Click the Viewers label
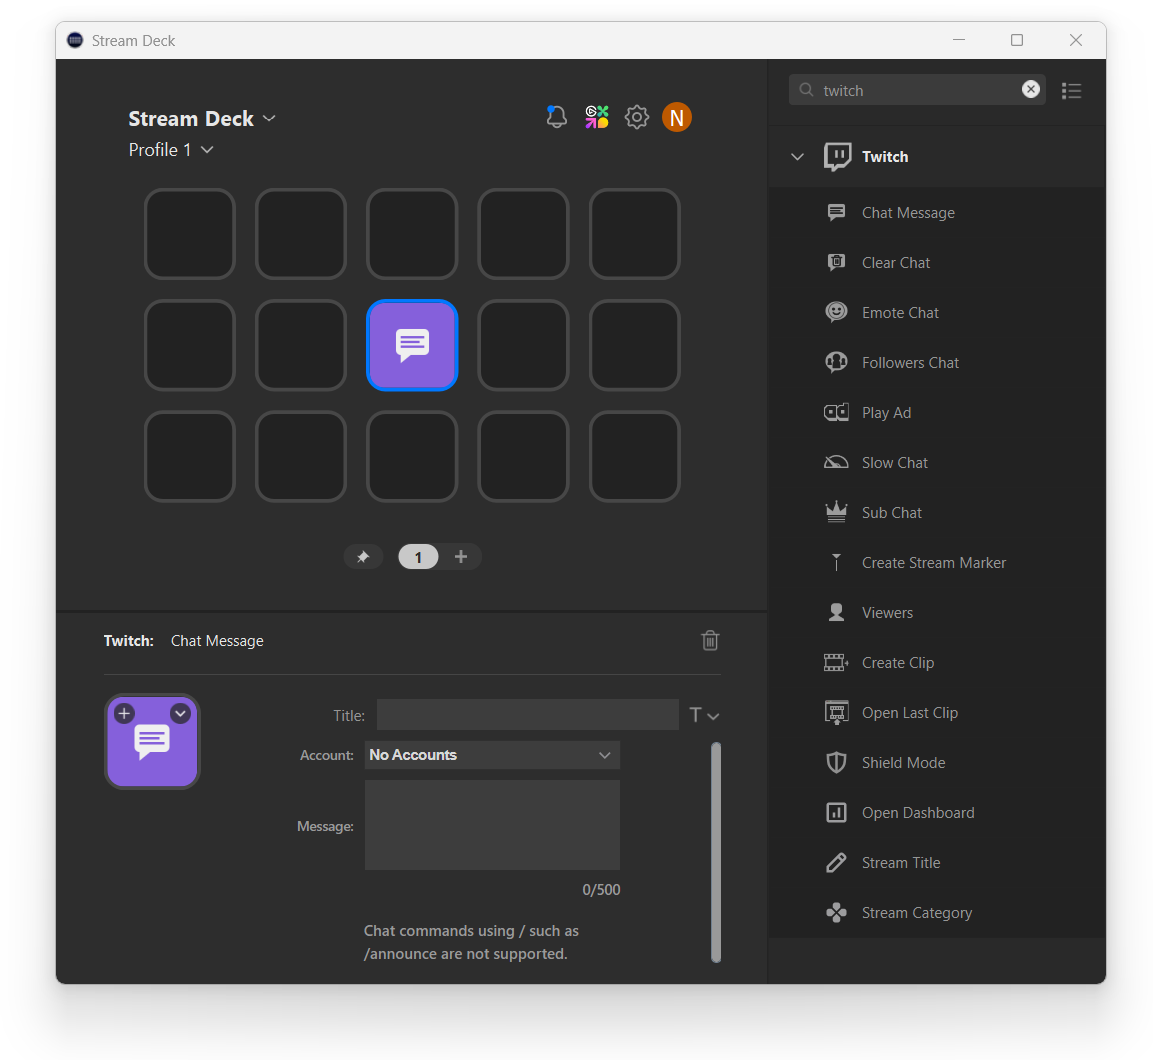This screenshot has height=1060, width=1153. pos(888,612)
